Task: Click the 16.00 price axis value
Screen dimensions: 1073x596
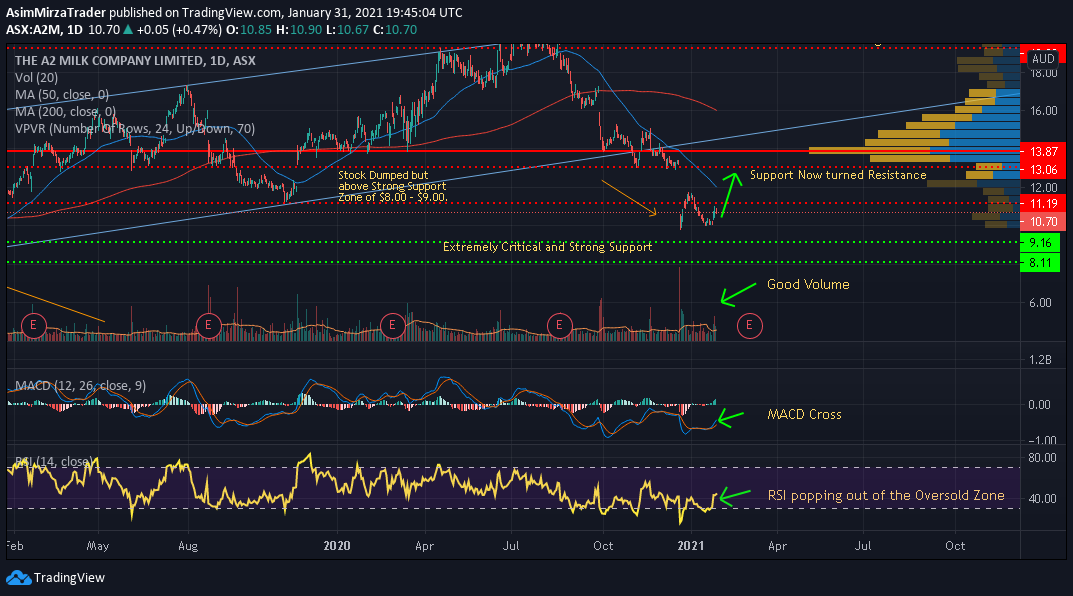Action: click(x=1043, y=110)
